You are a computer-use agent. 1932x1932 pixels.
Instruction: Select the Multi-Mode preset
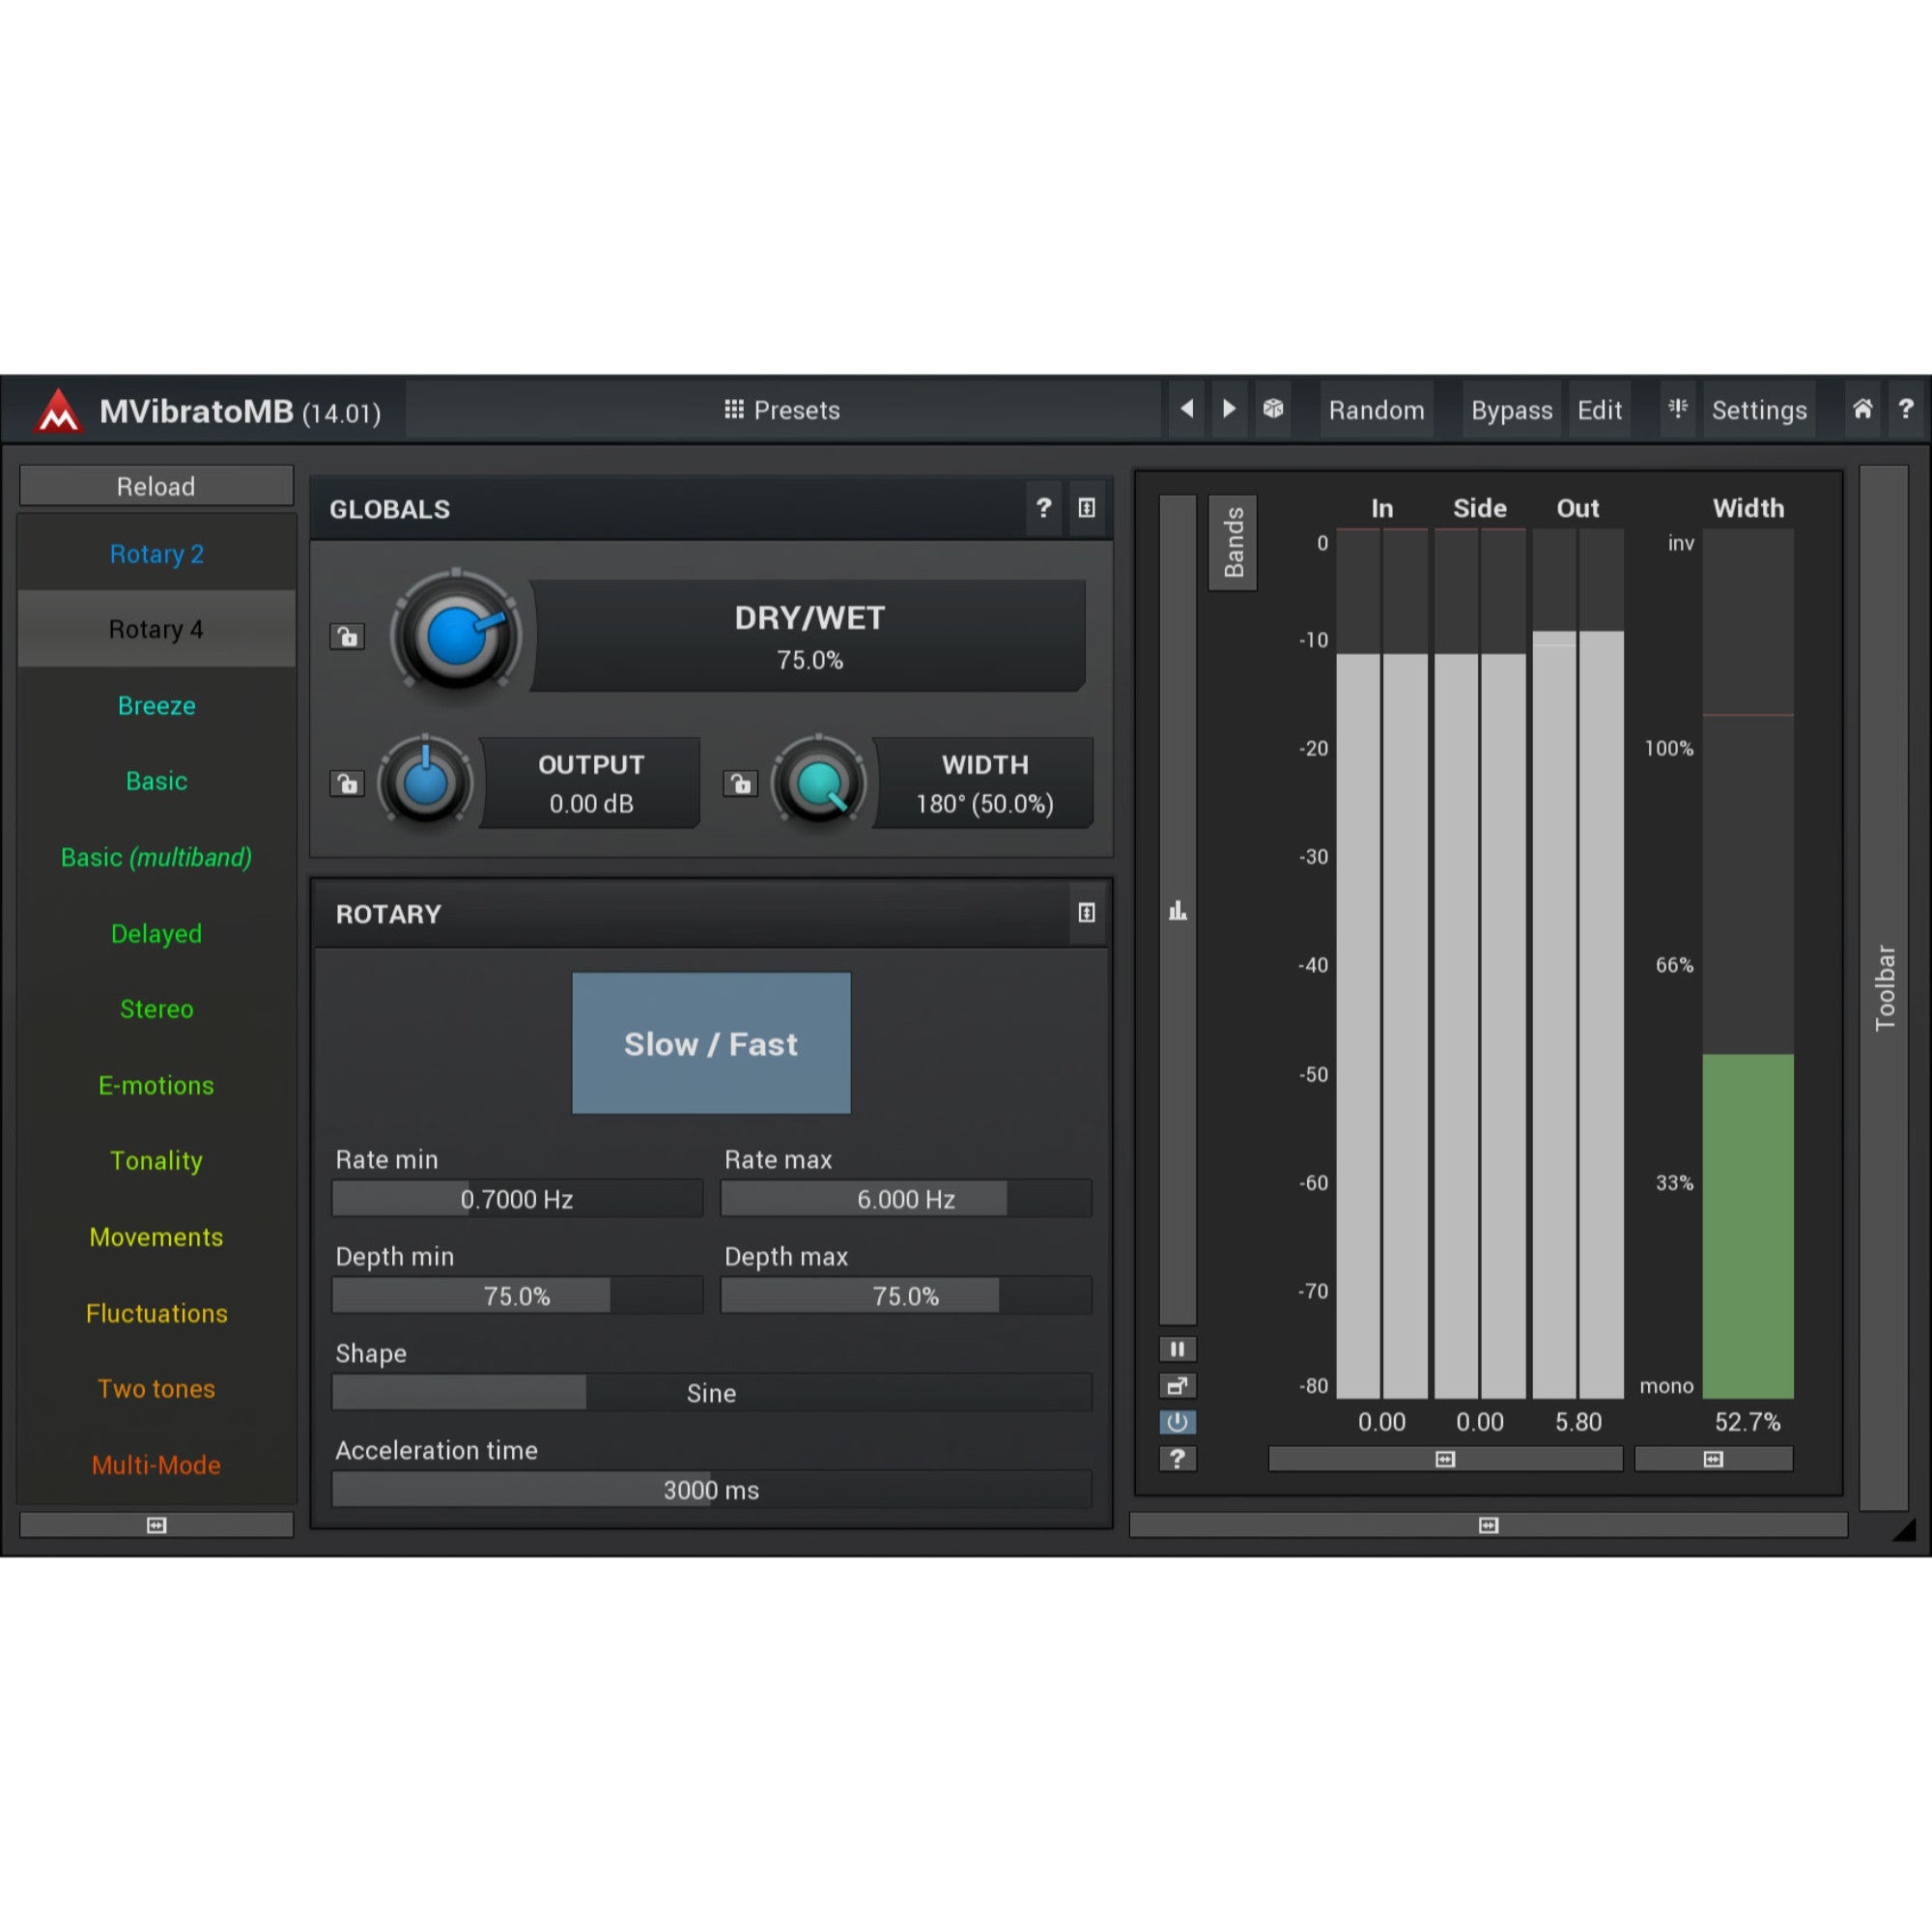(156, 1465)
